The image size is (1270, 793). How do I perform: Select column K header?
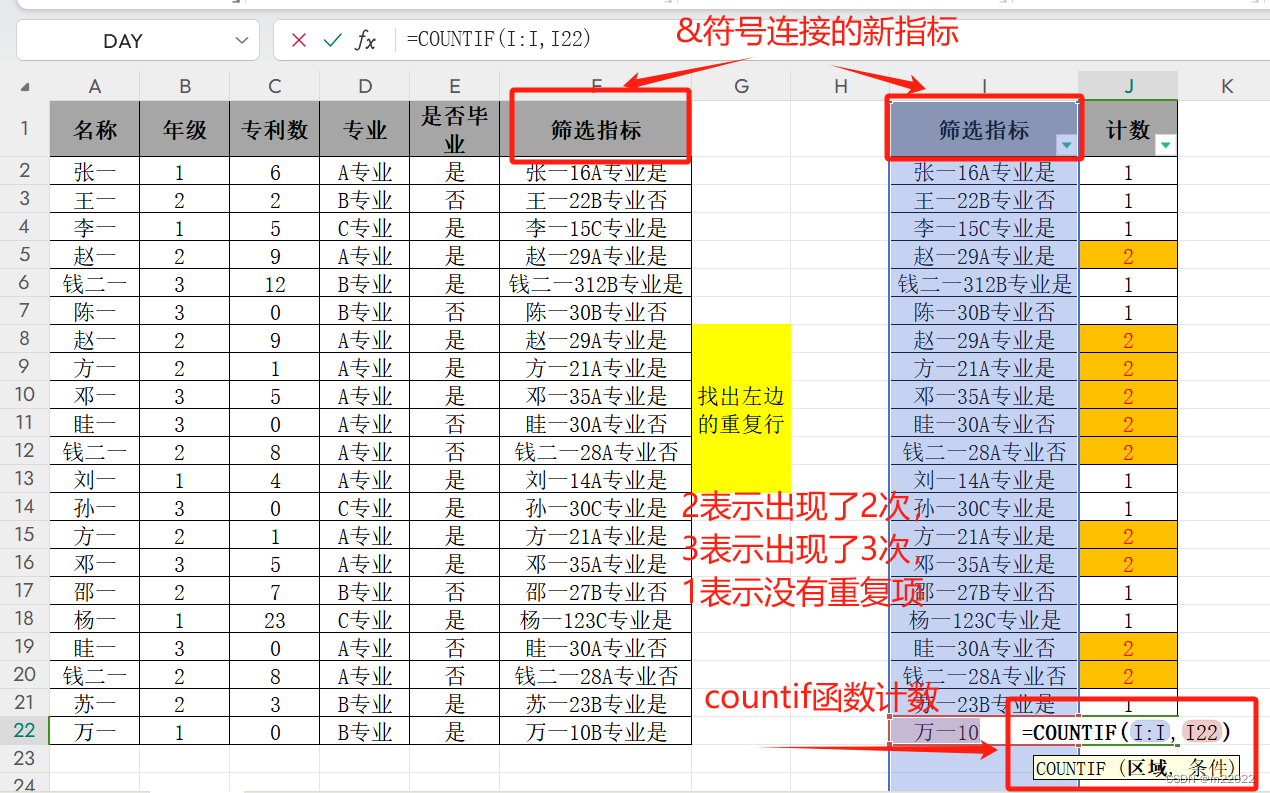tap(1227, 87)
